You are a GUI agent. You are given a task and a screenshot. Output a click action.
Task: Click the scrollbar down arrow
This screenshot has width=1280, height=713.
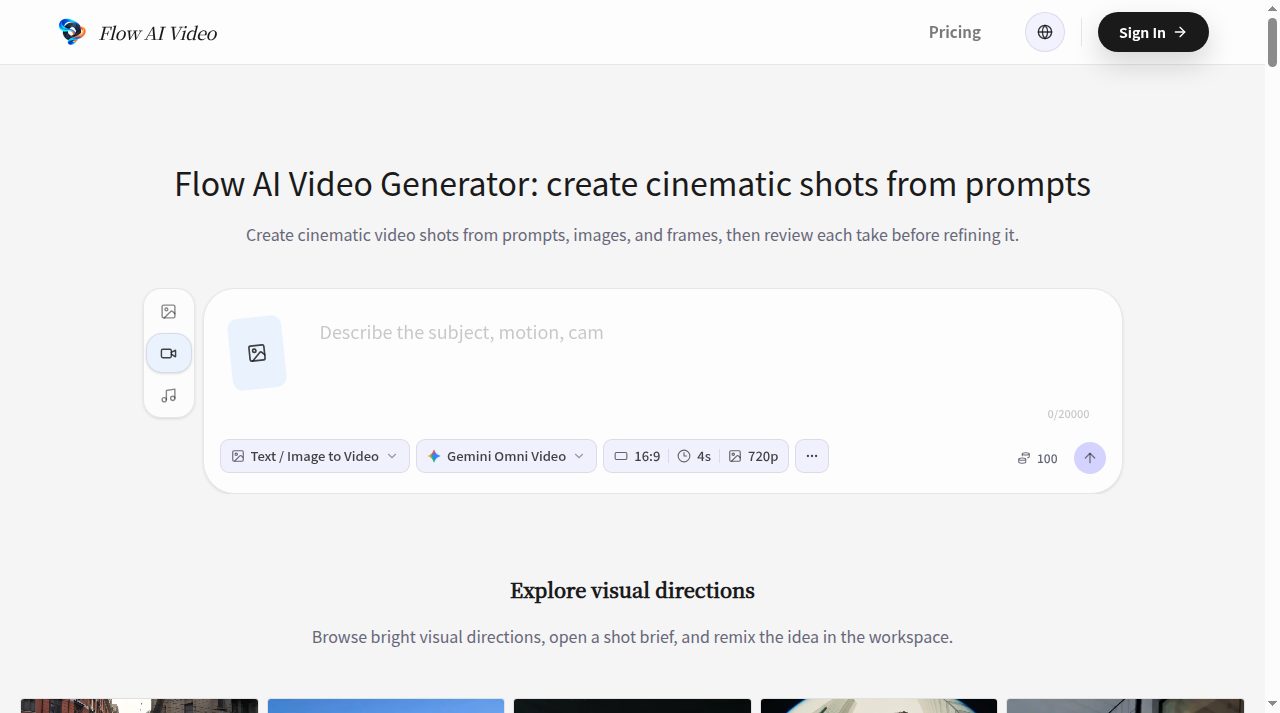[x=1272, y=705]
